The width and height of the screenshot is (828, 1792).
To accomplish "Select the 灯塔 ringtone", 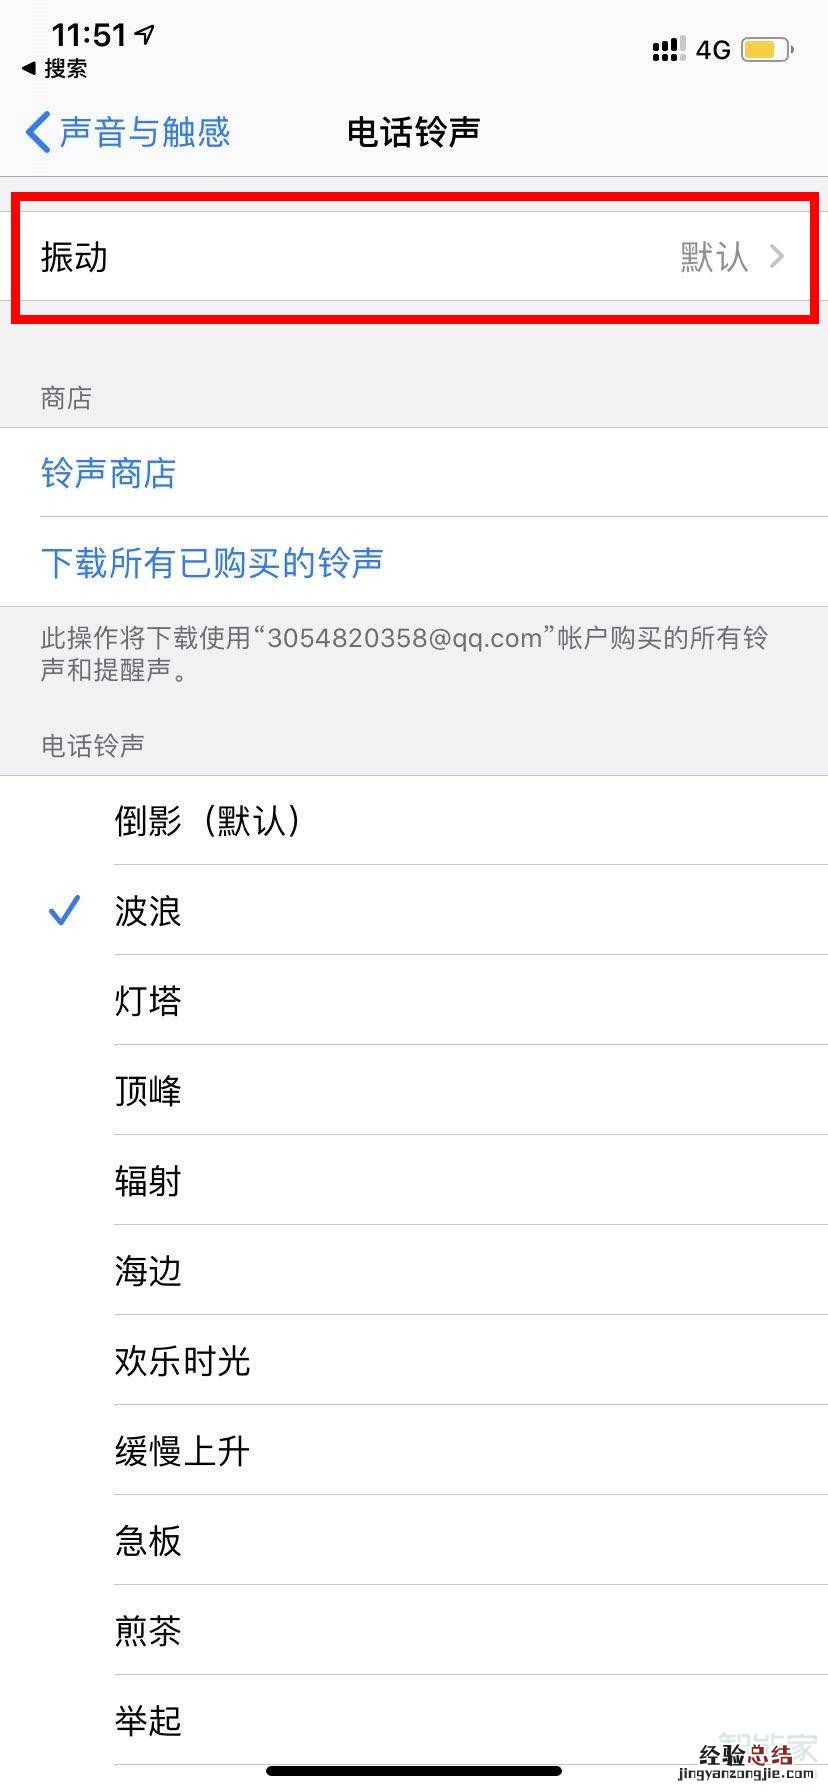I will tap(148, 1000).
